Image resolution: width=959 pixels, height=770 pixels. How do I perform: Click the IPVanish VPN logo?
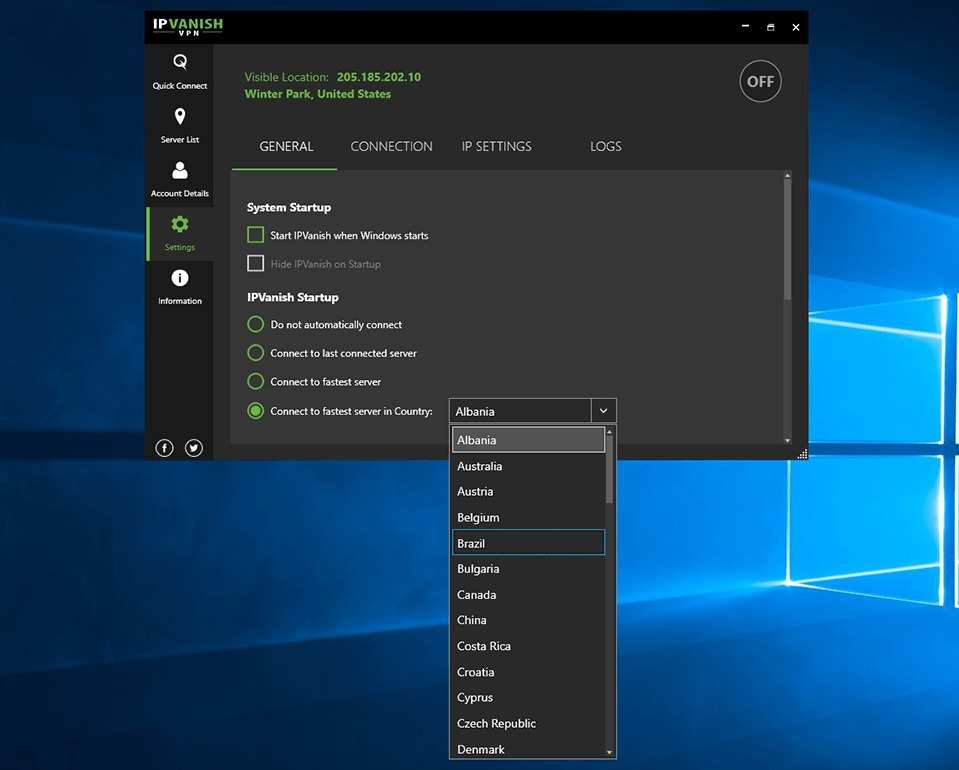pyautogui.click(x=188, y=26)
